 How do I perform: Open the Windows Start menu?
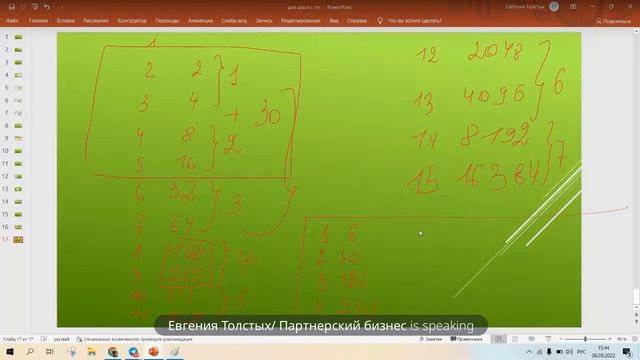point(9,352)
